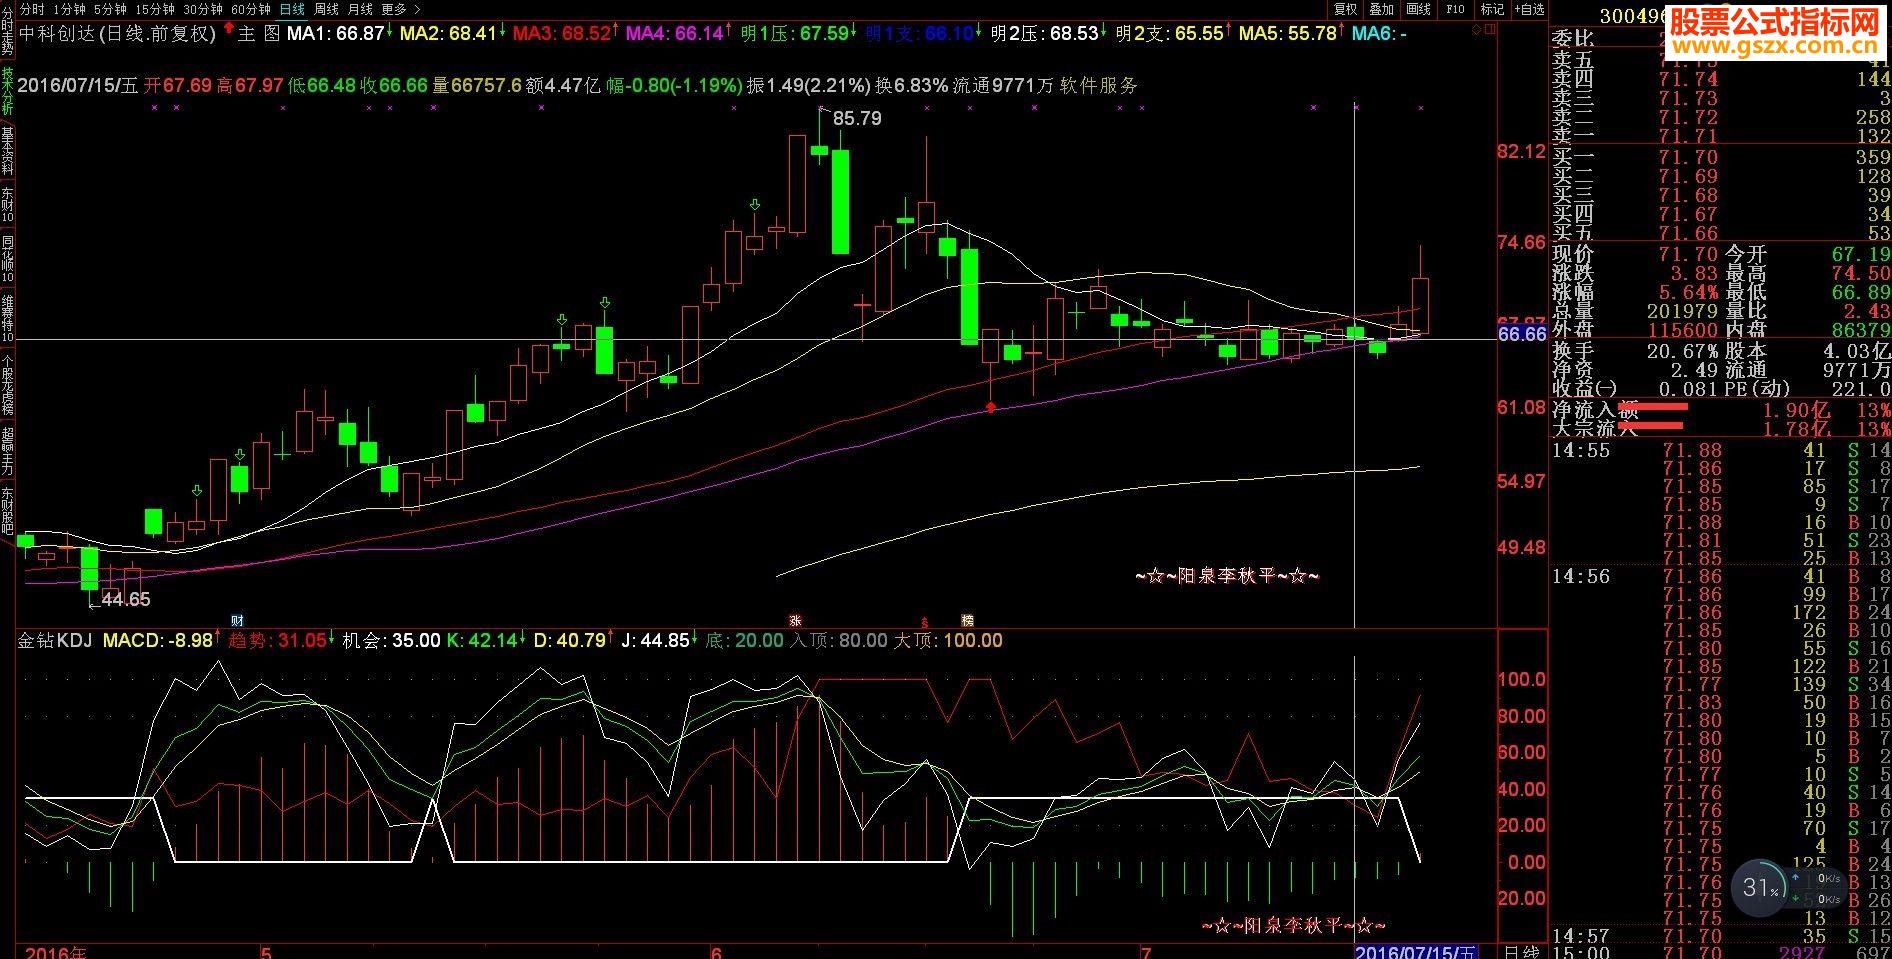Click the 现价 71.70 row
This screenshot has width=1892, height=959.
[1634, 254]
